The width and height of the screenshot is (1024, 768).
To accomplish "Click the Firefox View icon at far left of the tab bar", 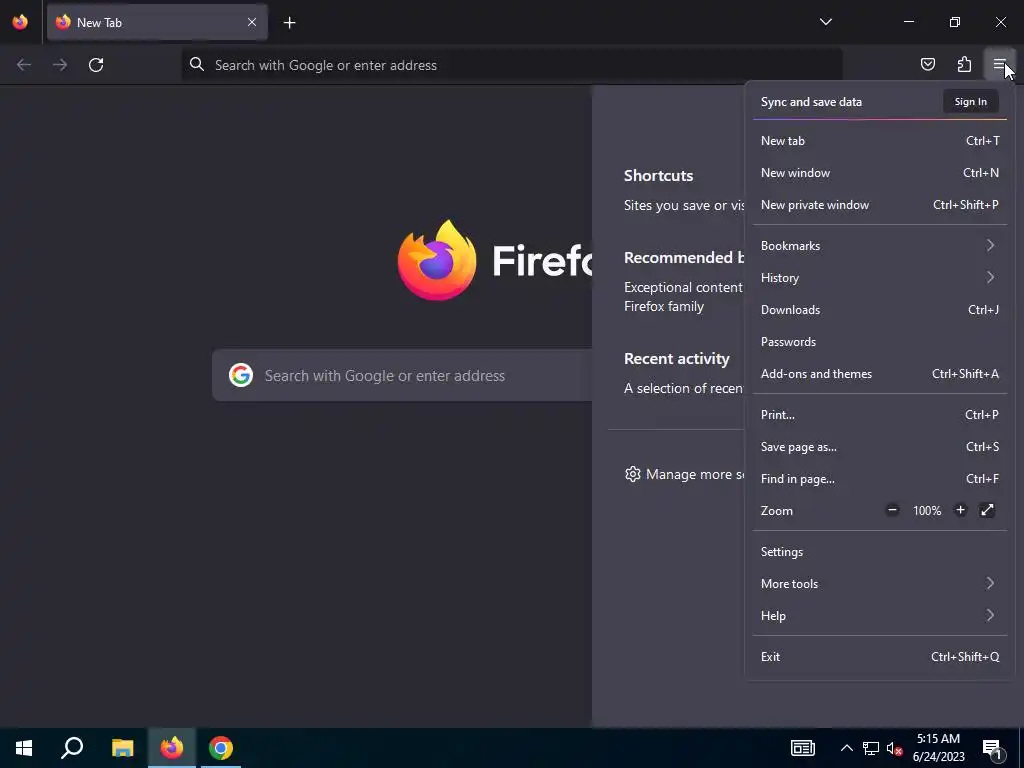I will tap(20, 22).
